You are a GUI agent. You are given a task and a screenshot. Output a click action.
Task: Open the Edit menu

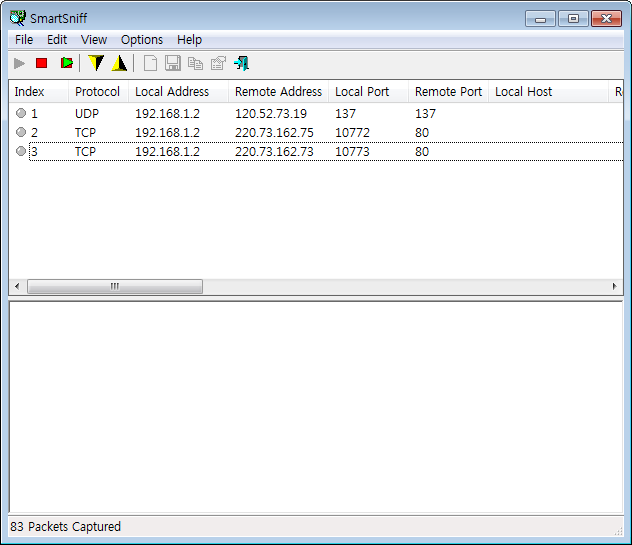pyautogui.click(x=57, y=40)
